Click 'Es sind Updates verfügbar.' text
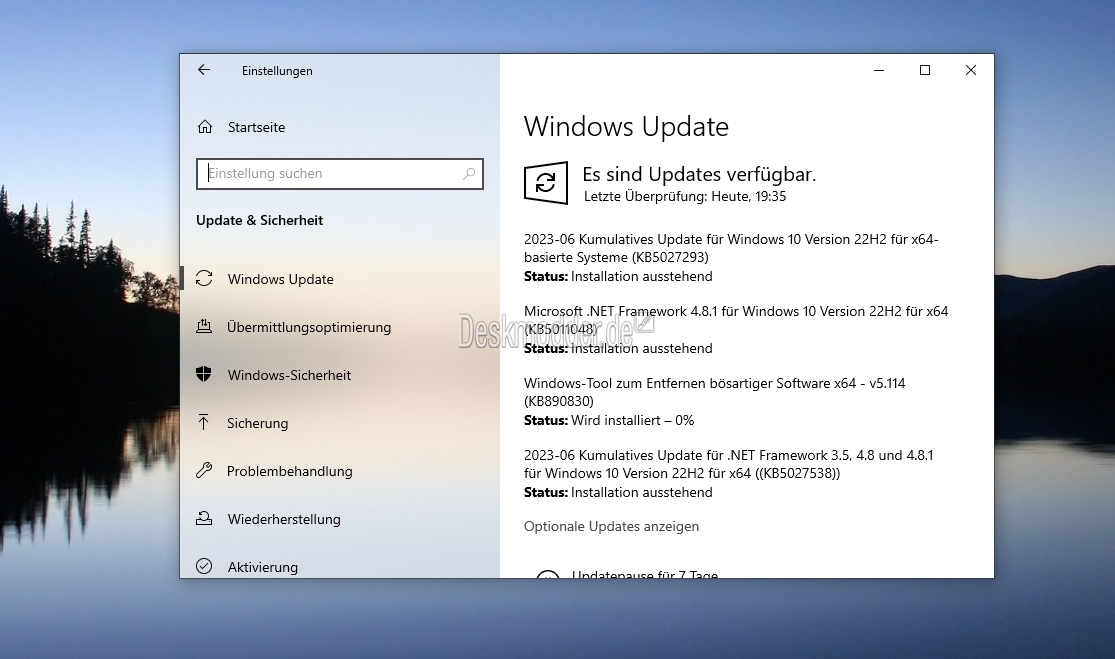 699,175
